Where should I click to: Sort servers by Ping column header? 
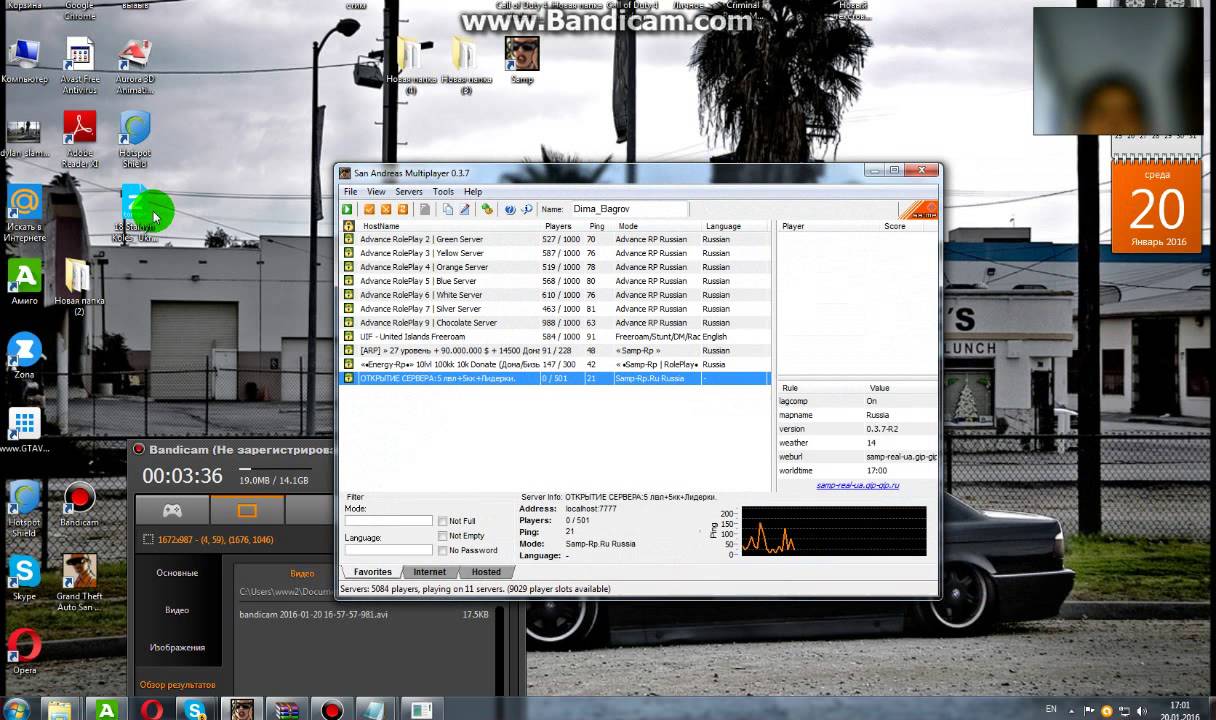599,226
